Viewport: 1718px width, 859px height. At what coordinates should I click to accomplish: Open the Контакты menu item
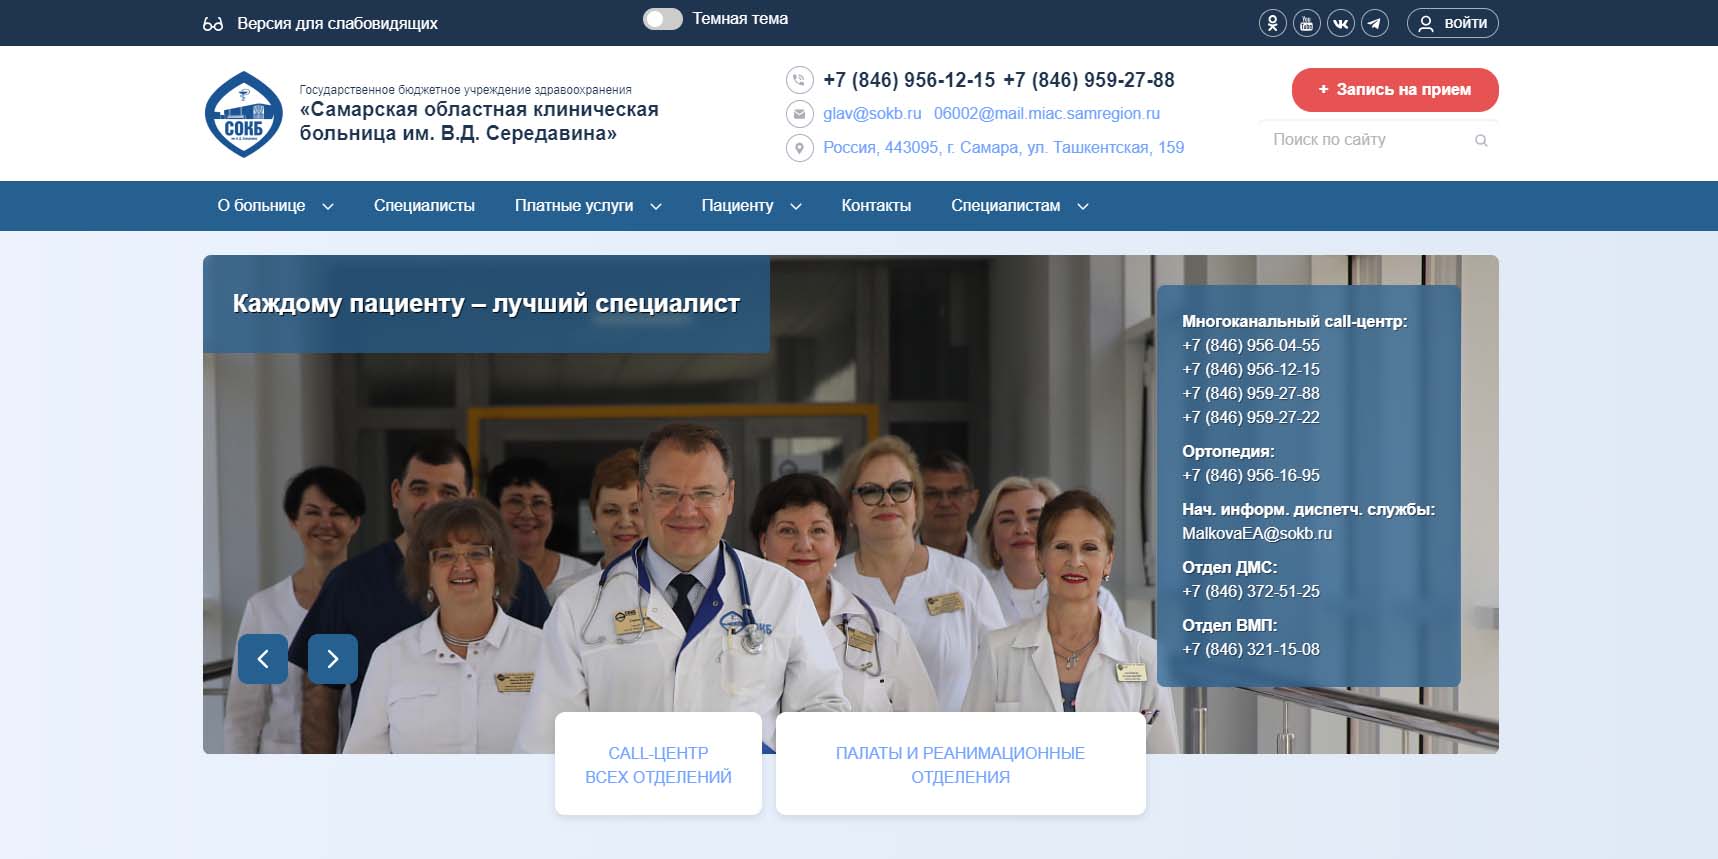pos(876,206)
